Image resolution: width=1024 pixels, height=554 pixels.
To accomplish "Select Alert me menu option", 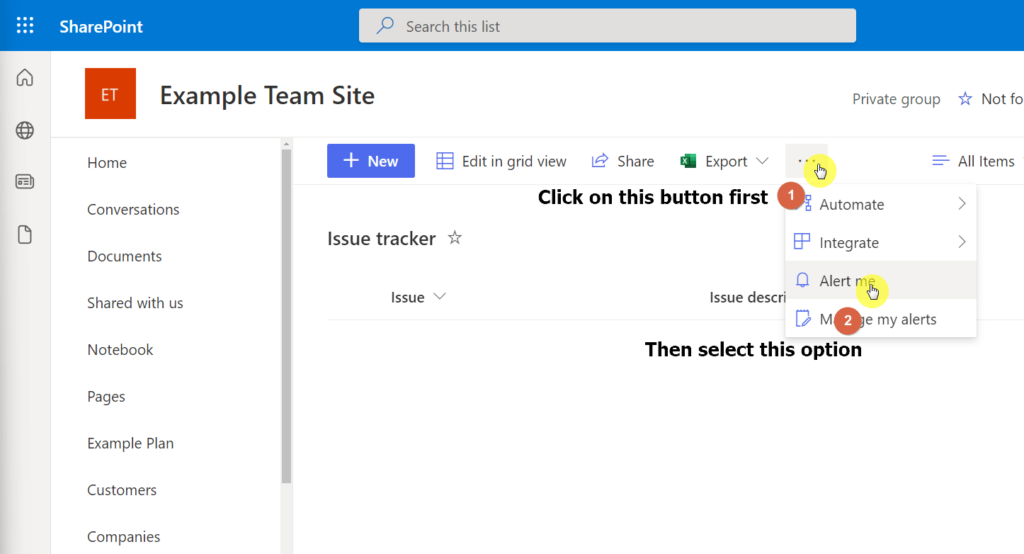I will [x=880, y=280].
